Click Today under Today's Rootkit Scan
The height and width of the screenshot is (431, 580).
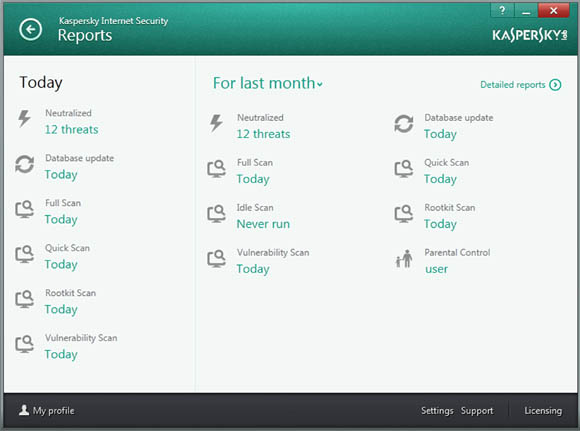coord(61,309)
